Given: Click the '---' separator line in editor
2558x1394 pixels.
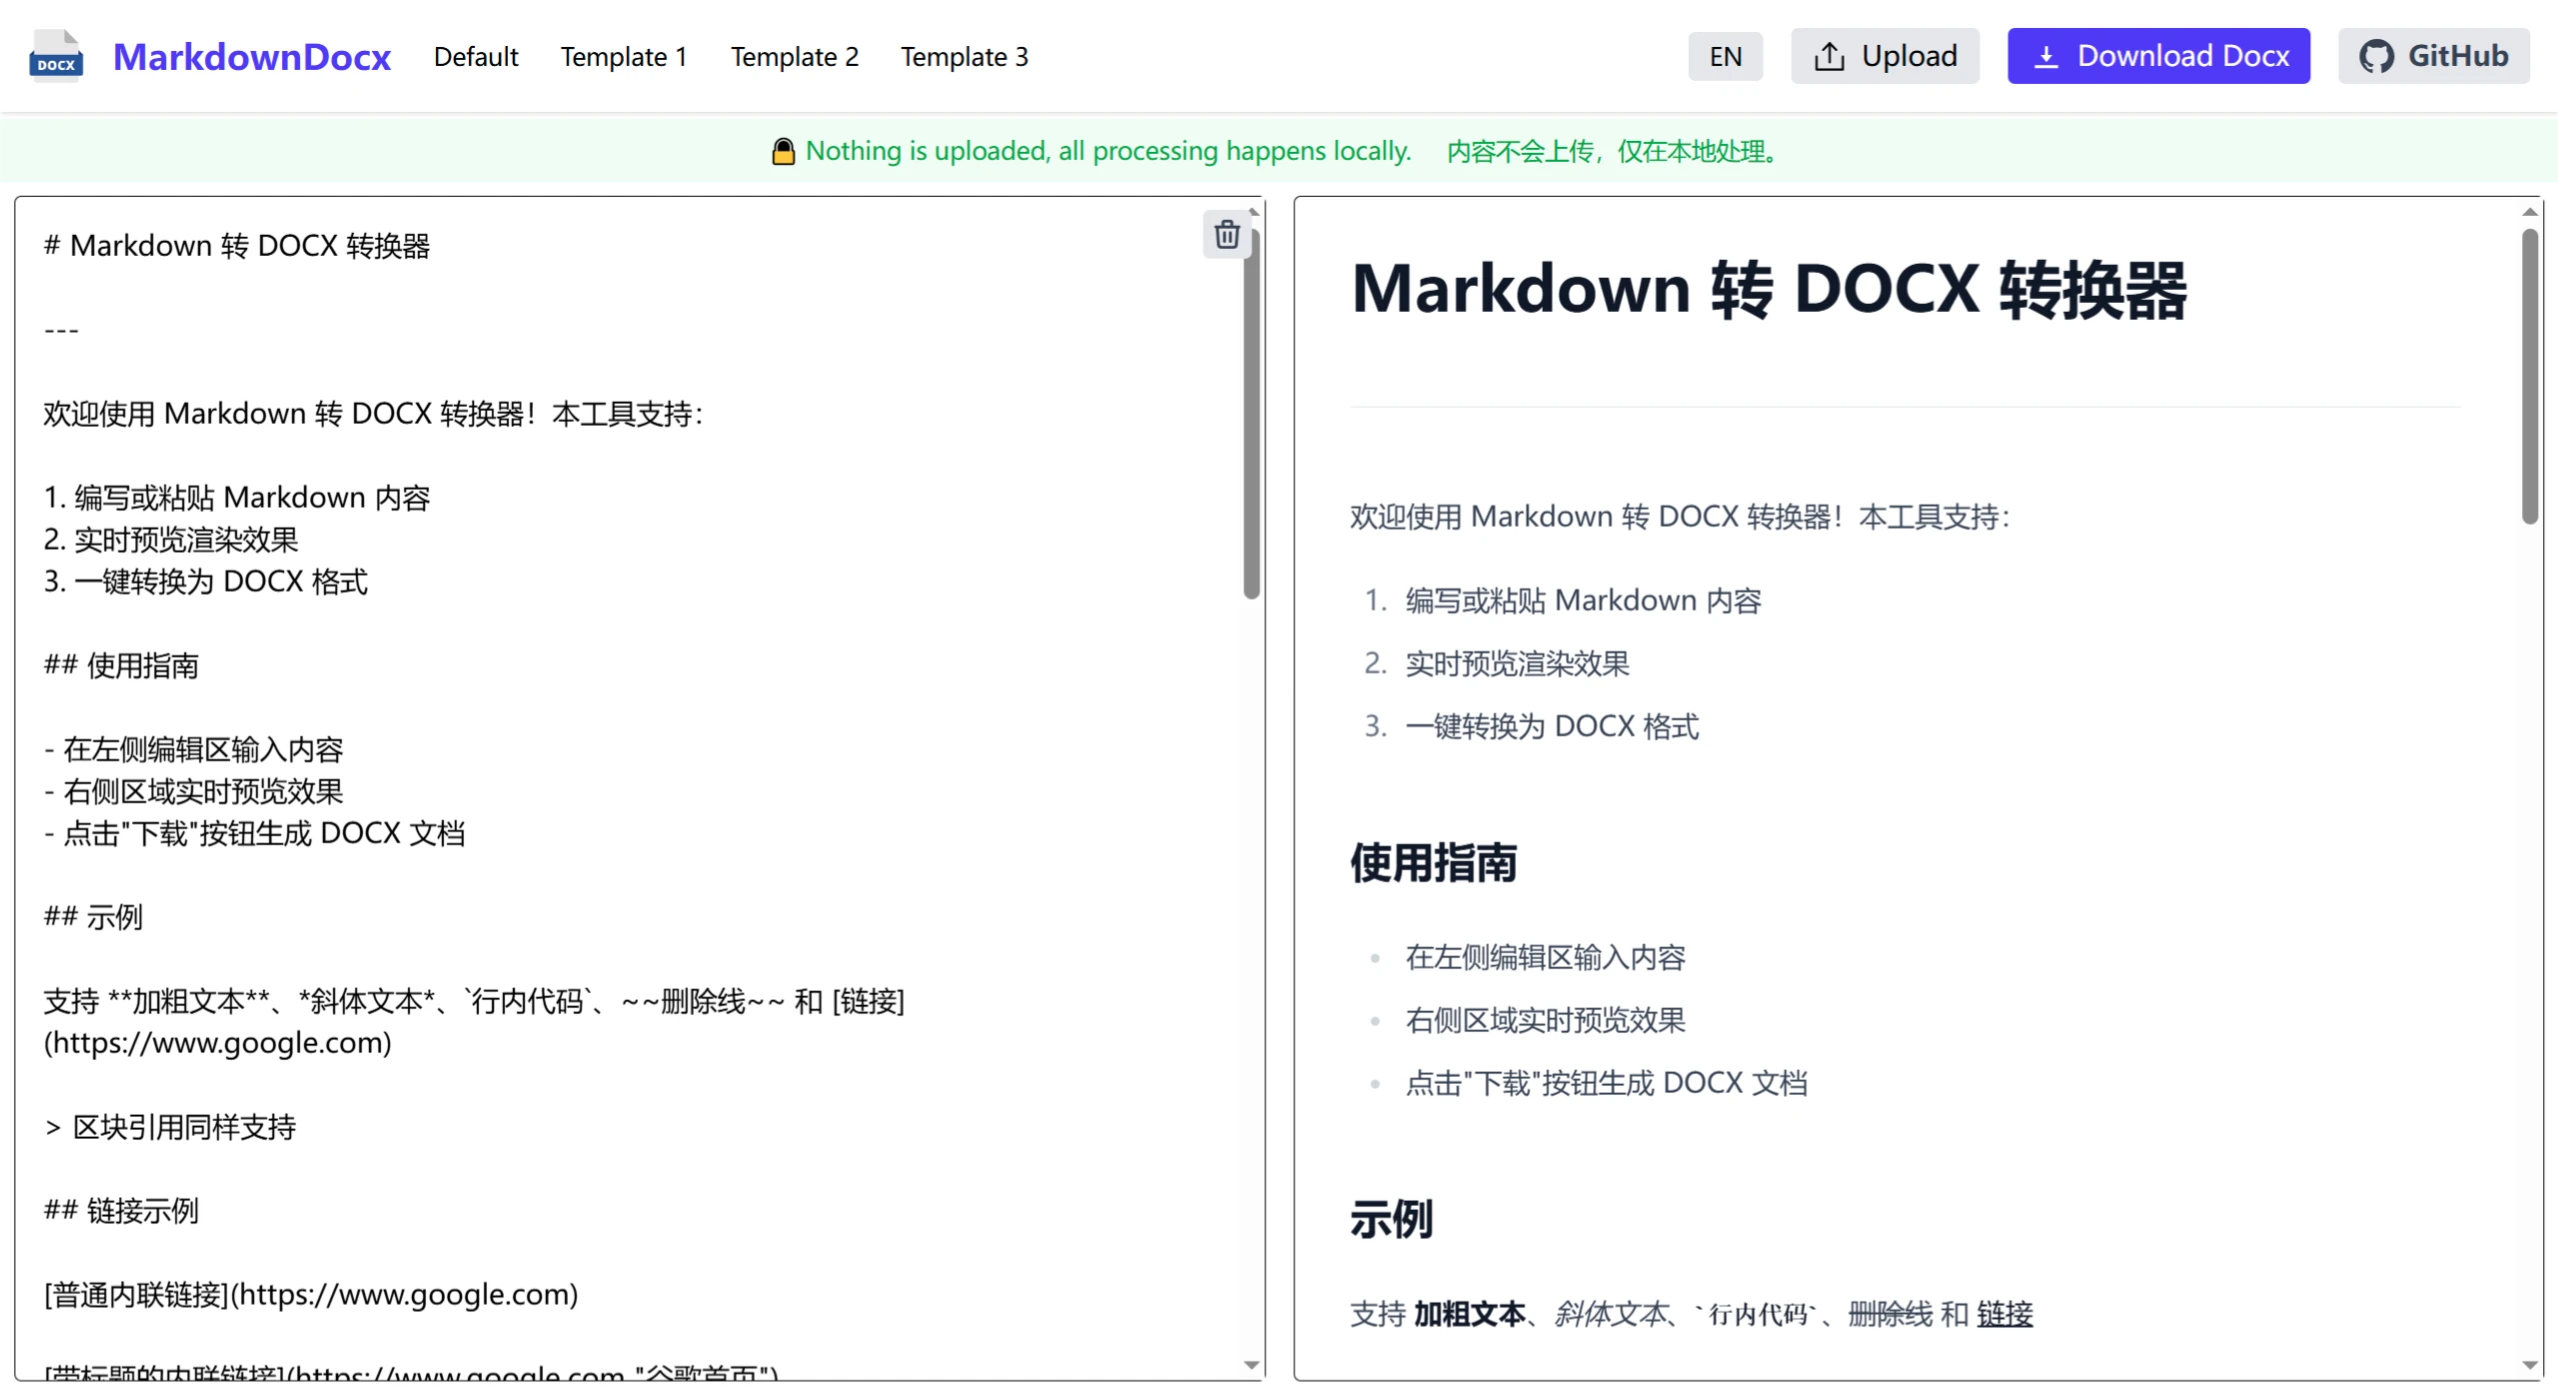Looking at the screenshot, I should (x=61, y=330).
